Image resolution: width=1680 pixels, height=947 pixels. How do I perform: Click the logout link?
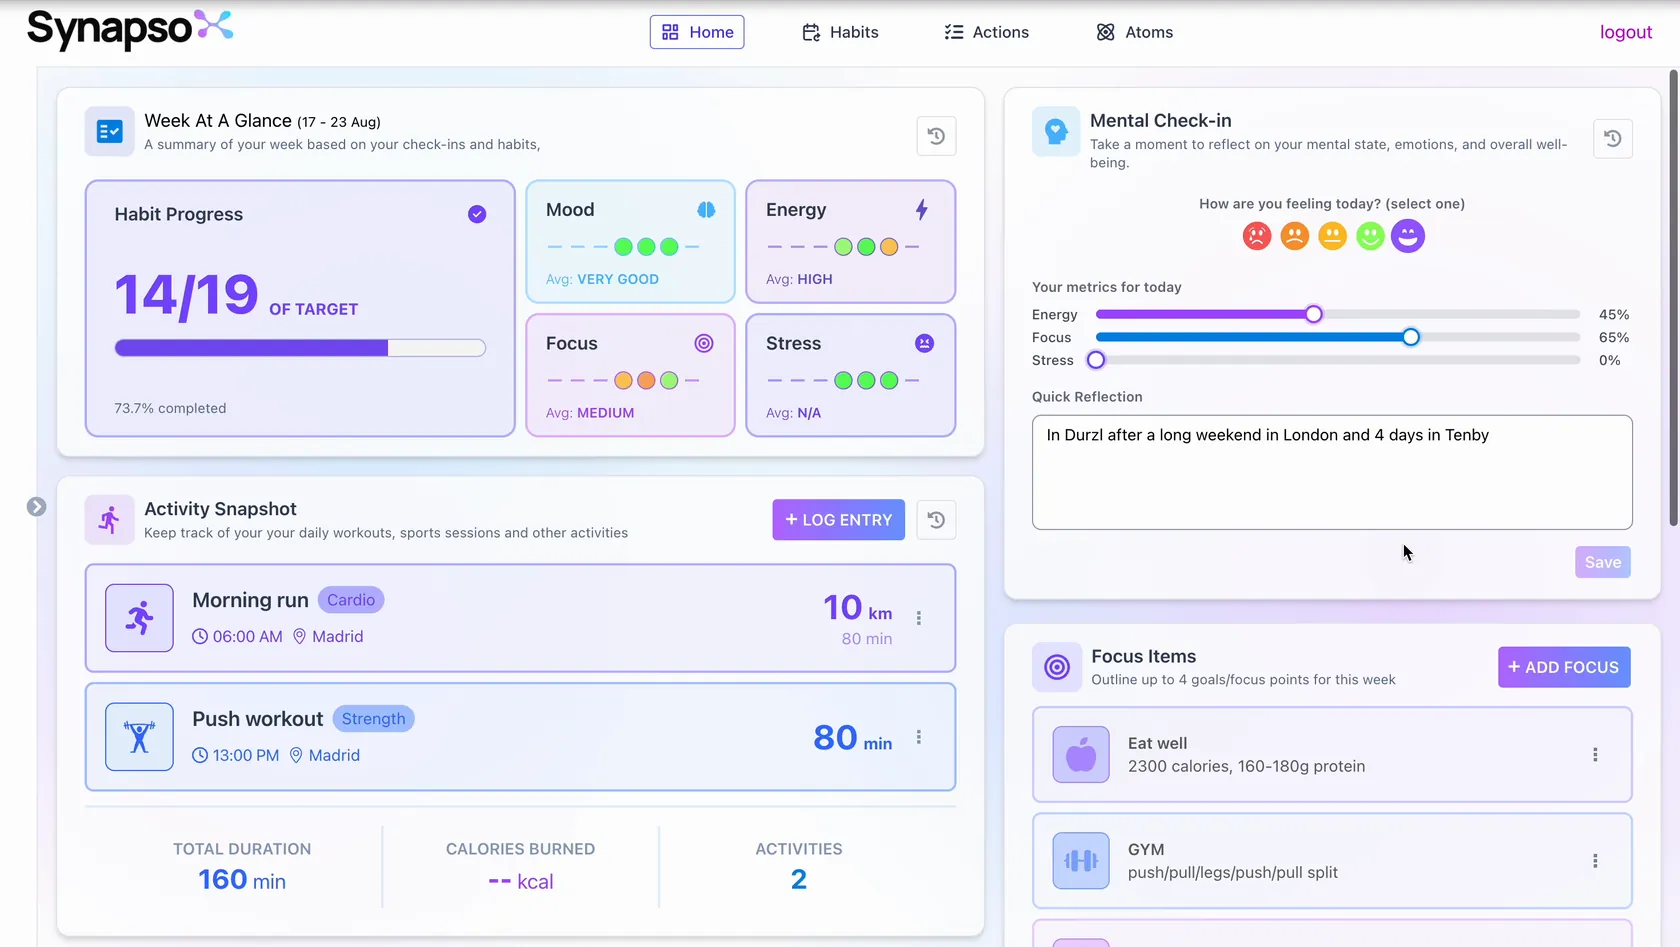[1626, 32]
